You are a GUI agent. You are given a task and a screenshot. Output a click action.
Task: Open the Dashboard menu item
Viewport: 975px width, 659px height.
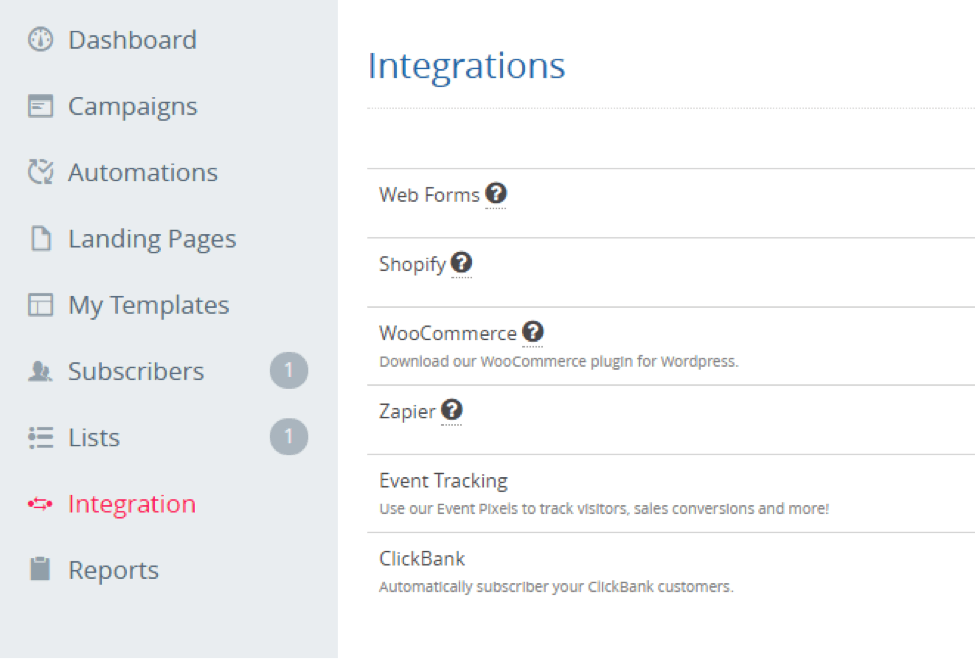pyautogui.click(x=132, y=40)
